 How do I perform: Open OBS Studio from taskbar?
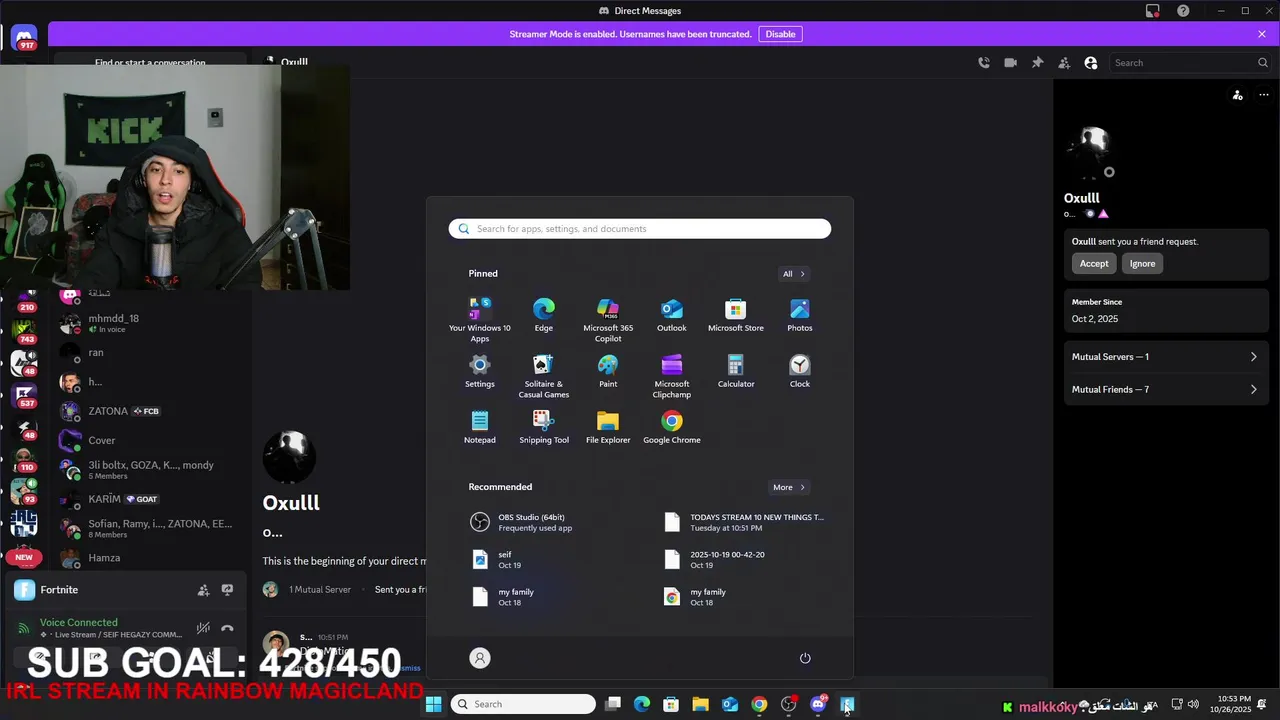pos(789,704)
